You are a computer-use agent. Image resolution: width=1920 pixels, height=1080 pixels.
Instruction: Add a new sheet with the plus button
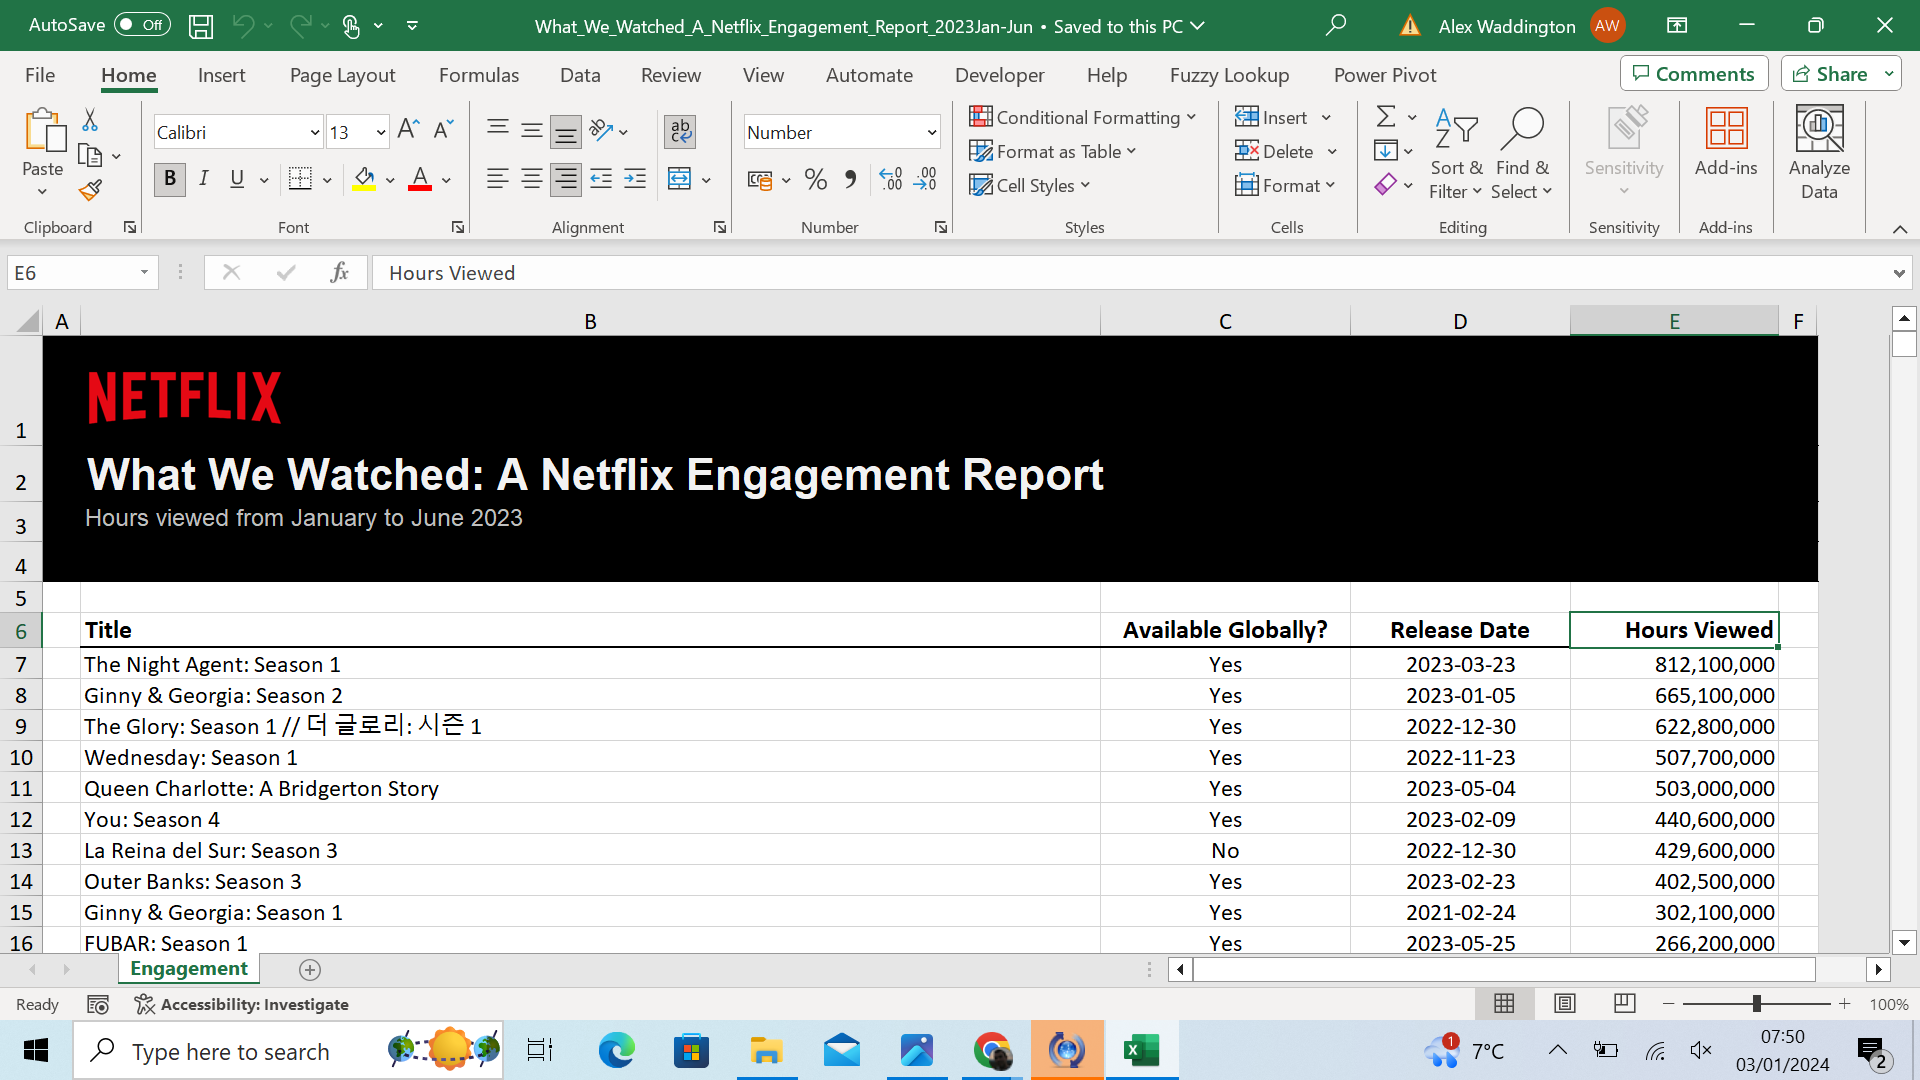[x=310, y=969]
